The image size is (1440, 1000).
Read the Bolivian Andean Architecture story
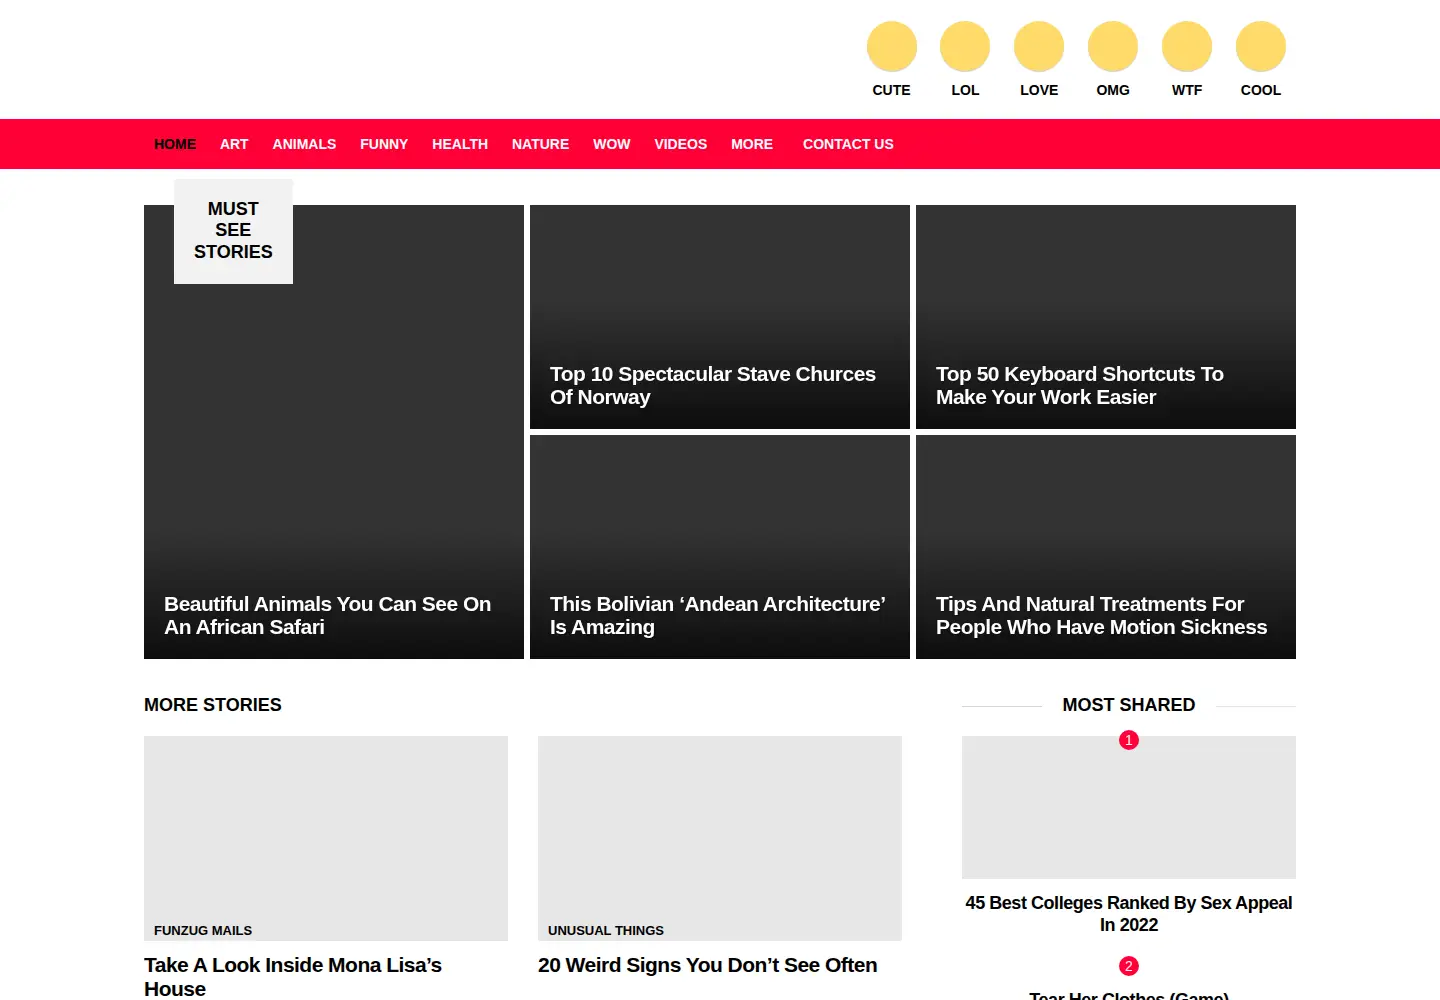coord(720,547)
